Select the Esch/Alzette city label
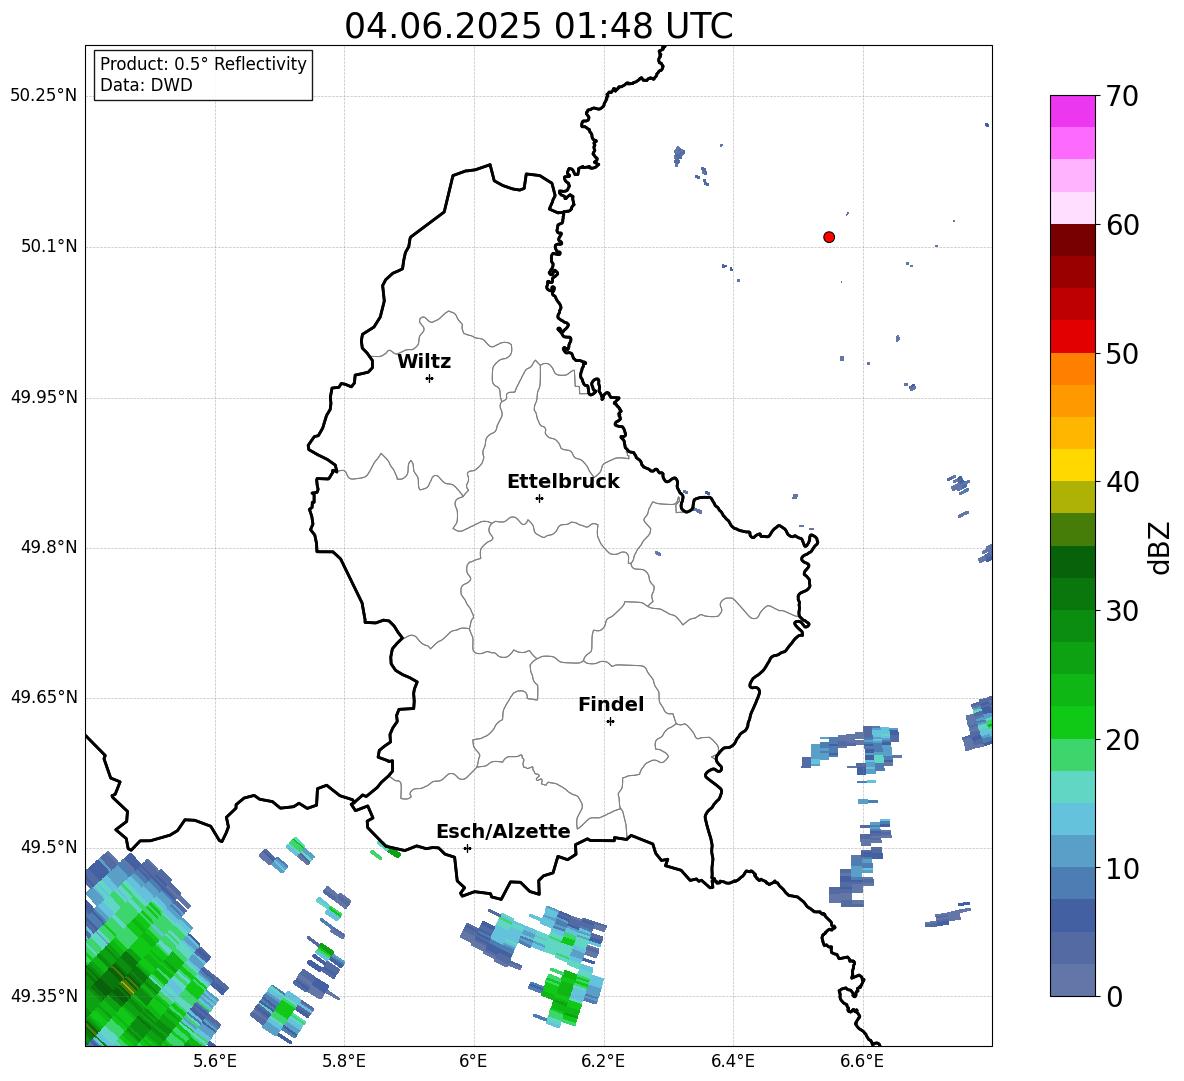 (x=503, y=831)
